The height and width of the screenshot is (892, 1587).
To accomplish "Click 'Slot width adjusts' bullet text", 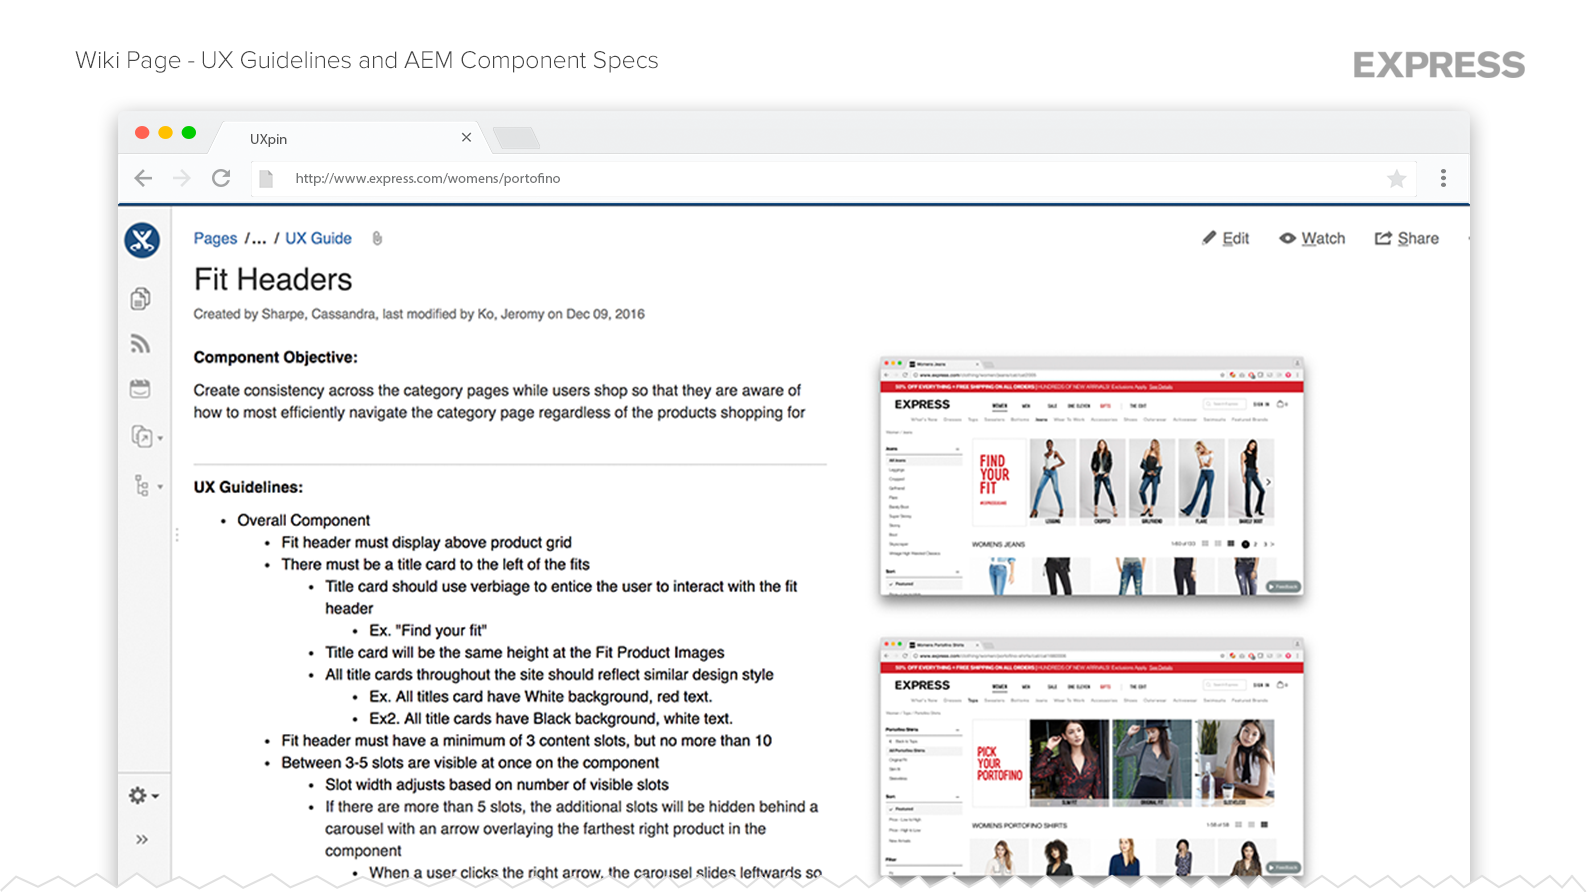I will (497, 784).
